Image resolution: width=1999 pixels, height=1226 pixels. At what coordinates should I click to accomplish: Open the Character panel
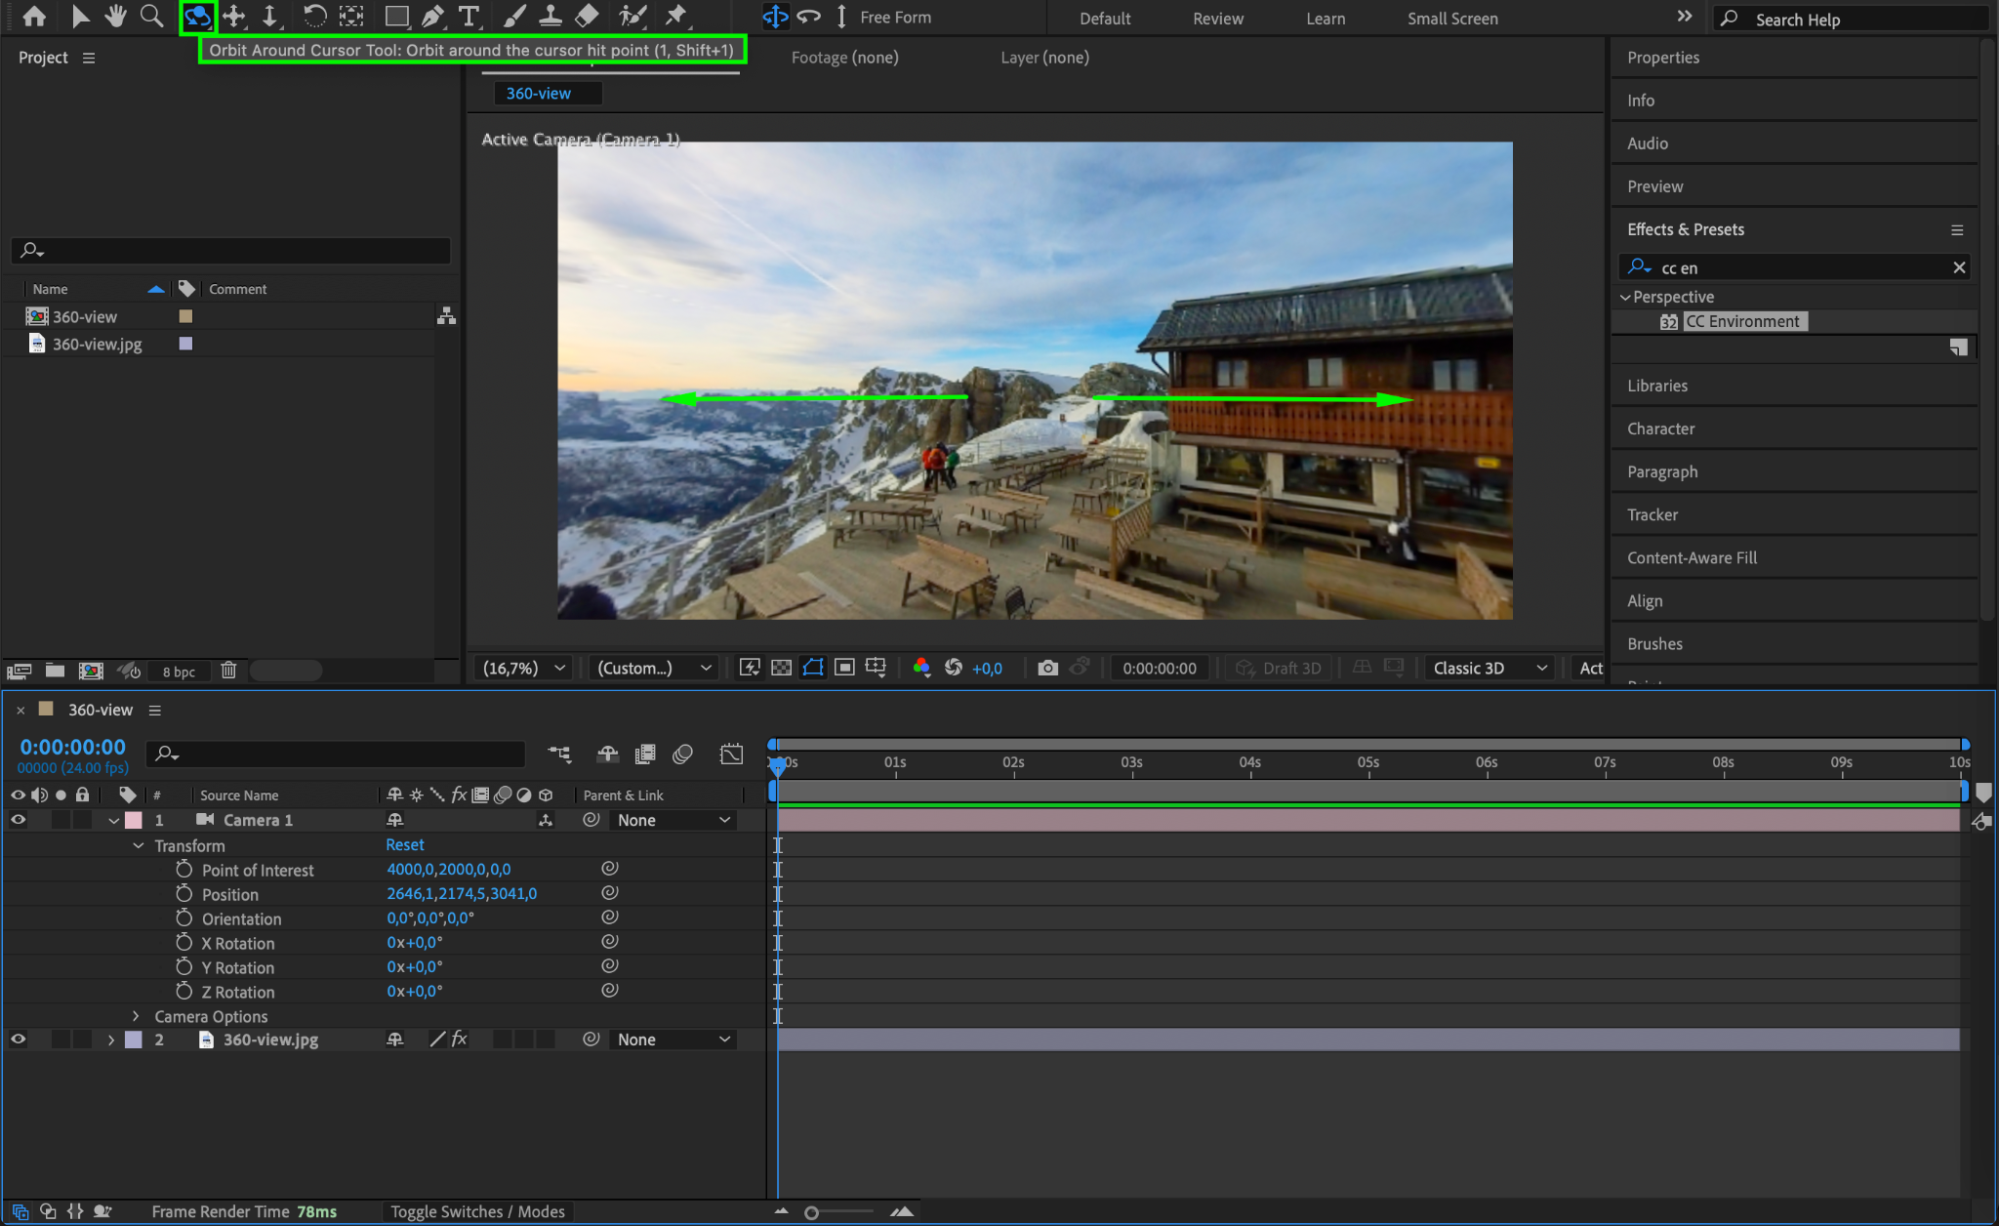1660,429
